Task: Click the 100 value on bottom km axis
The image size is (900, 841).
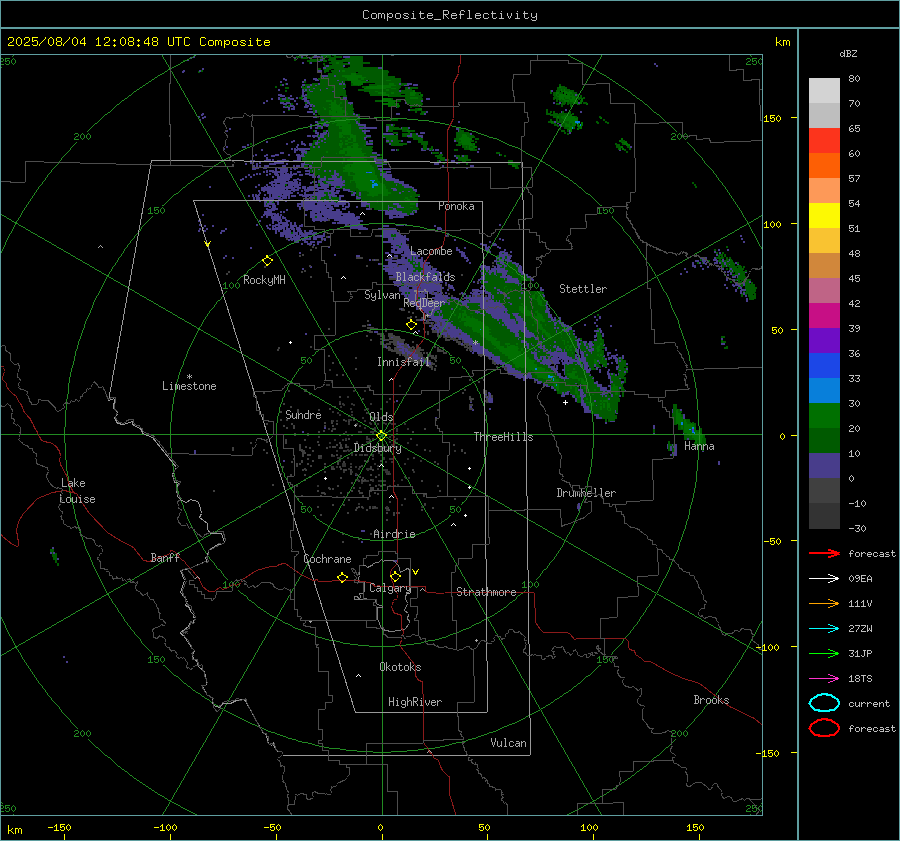Action: tap(589, 827)
